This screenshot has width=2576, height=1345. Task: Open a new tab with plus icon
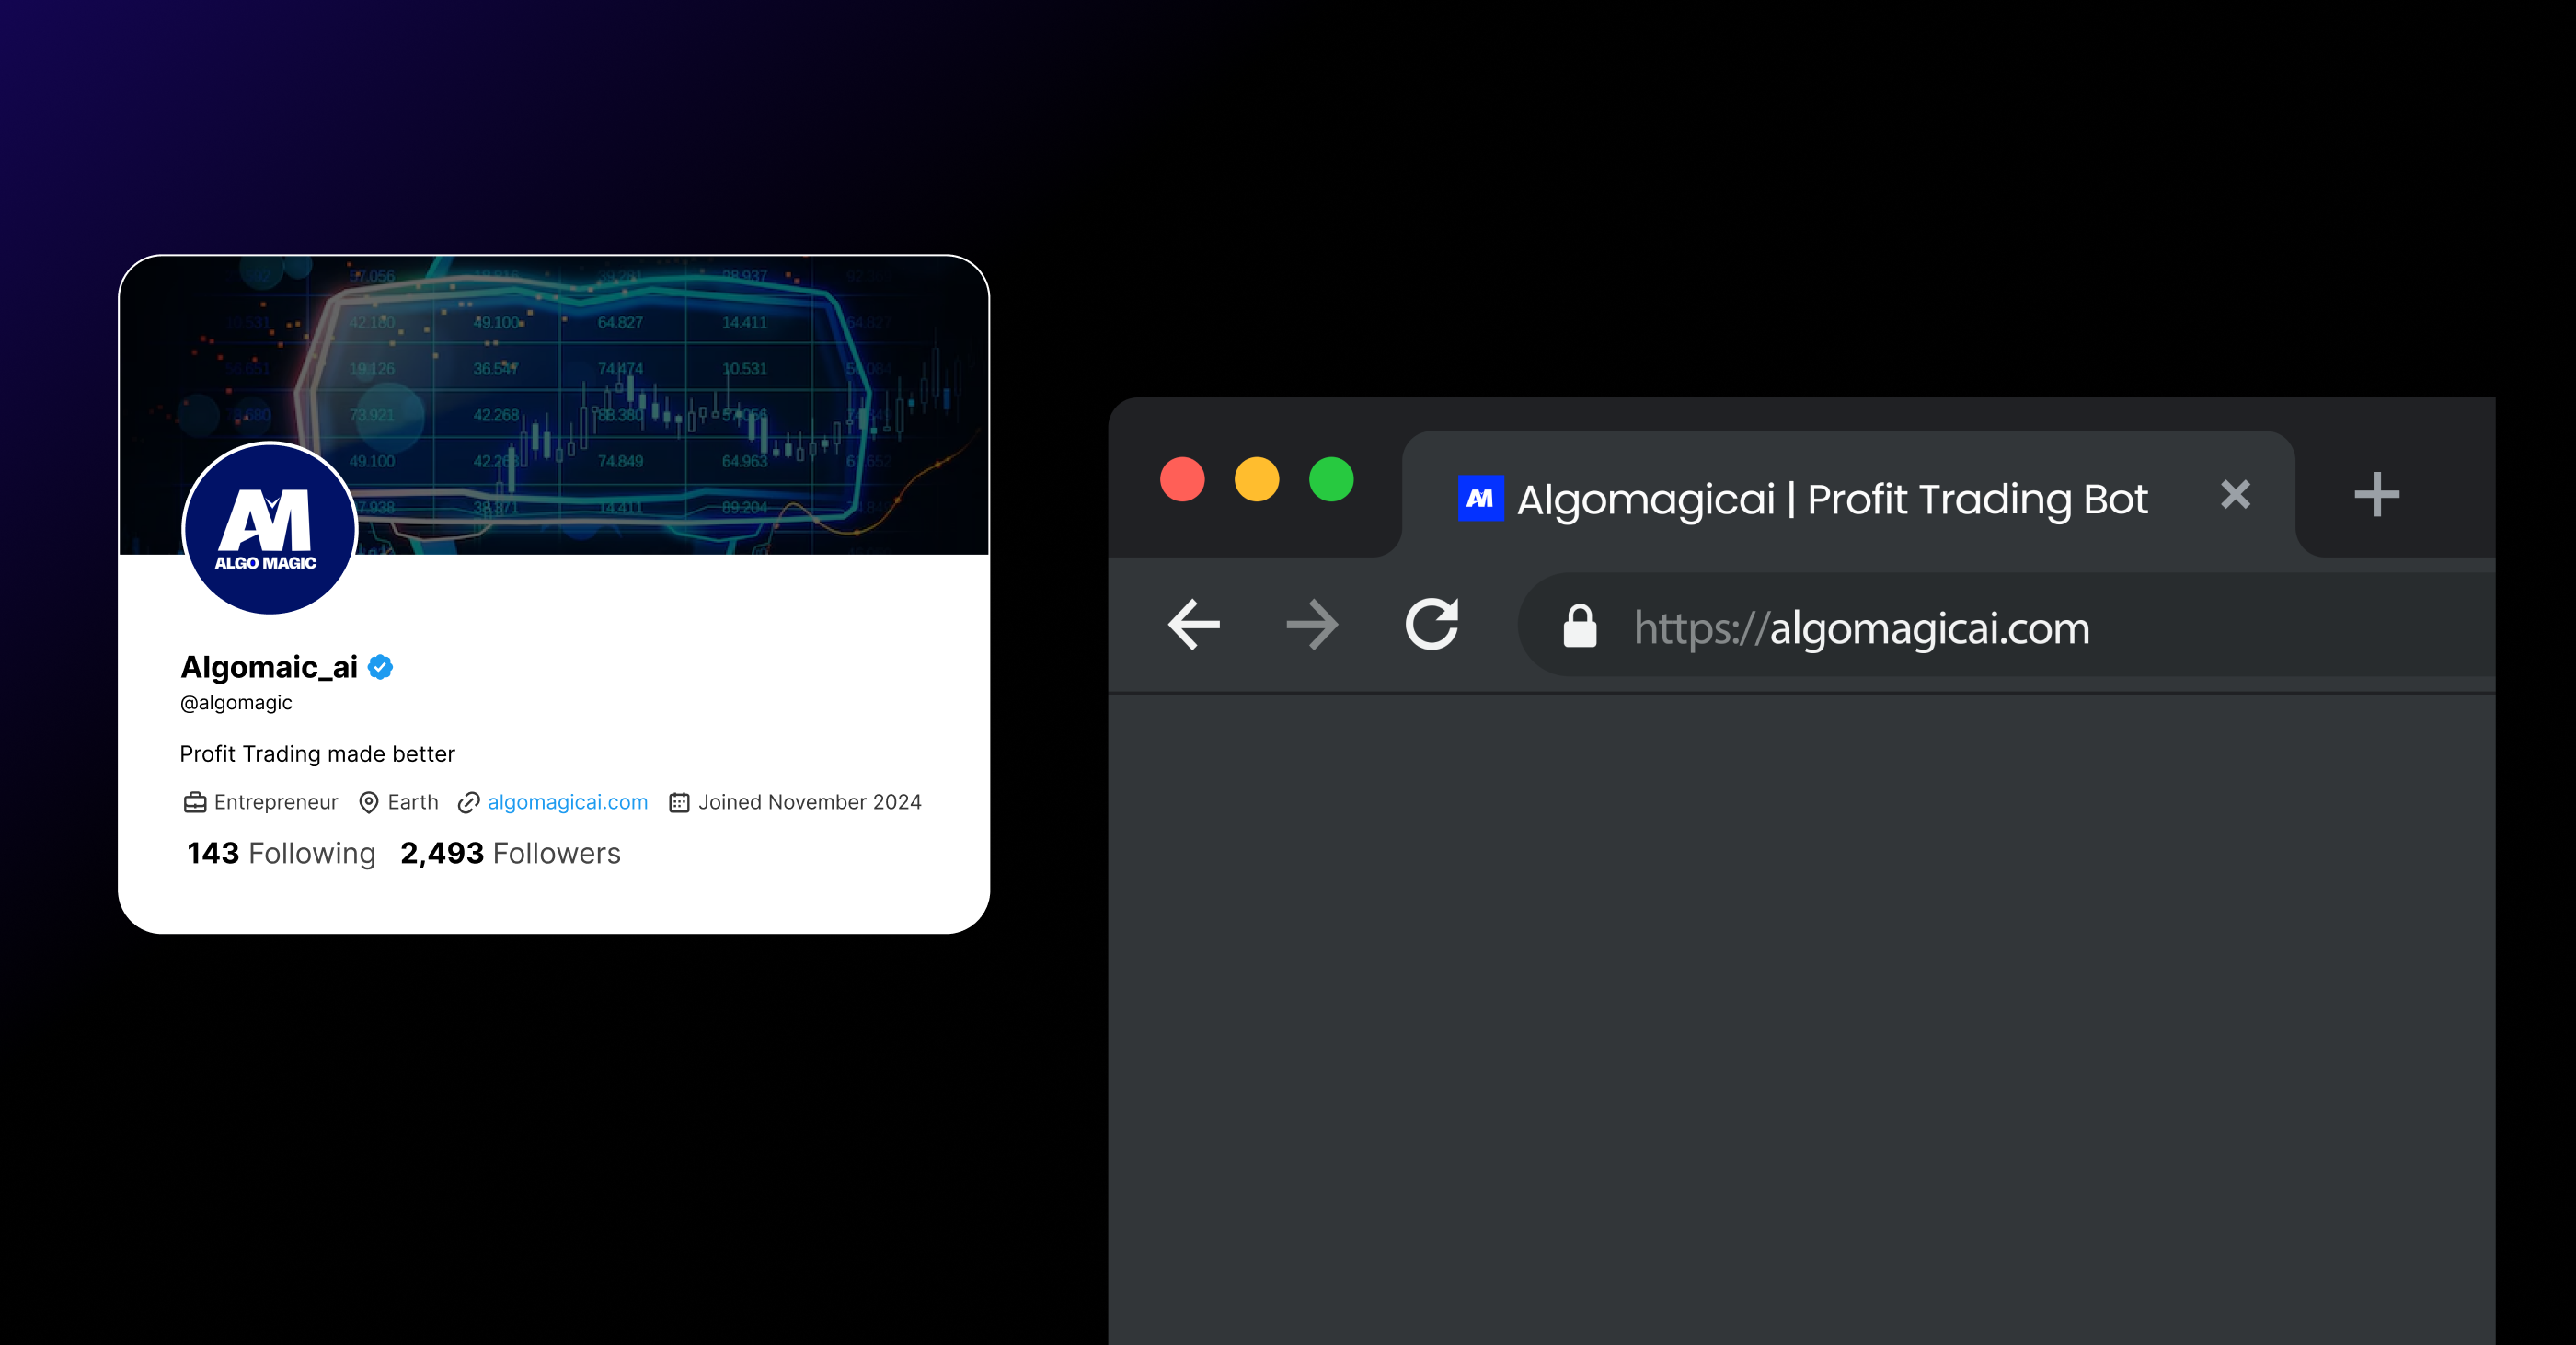(x=2376, y=495)
